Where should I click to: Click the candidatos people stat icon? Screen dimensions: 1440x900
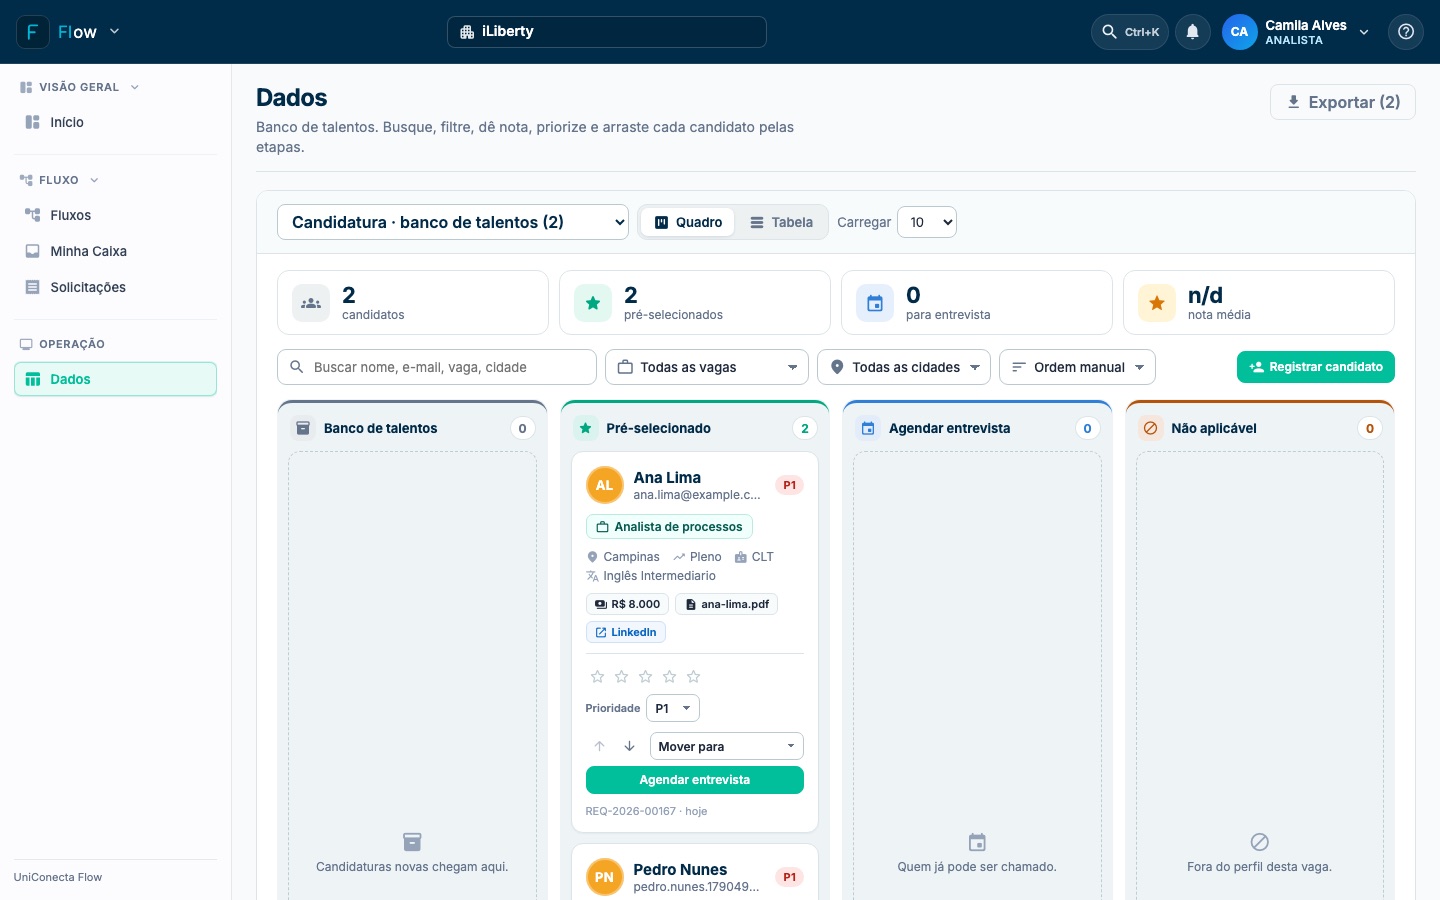click(311, 303)
